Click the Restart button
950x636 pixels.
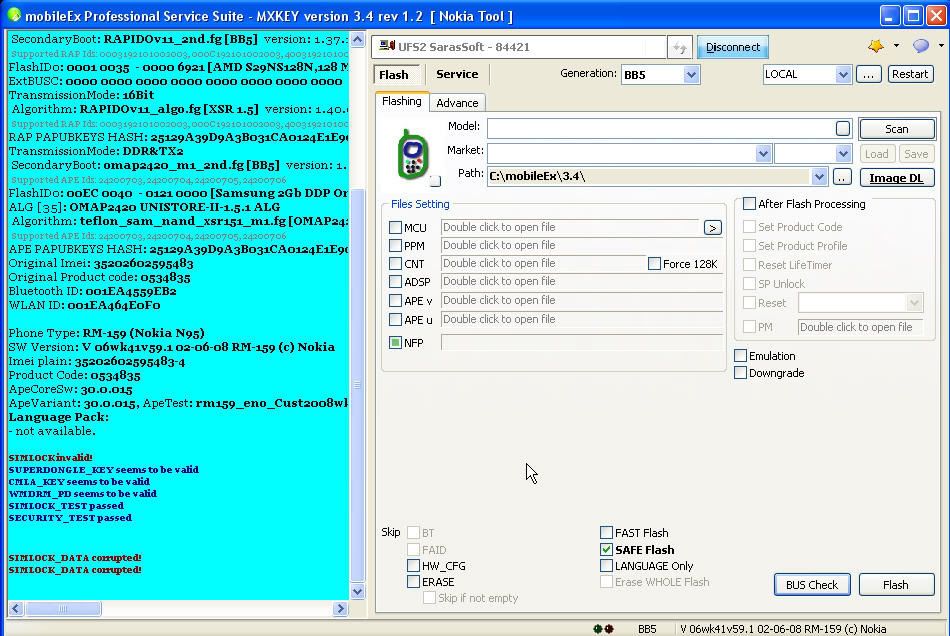tap(910, 74)
